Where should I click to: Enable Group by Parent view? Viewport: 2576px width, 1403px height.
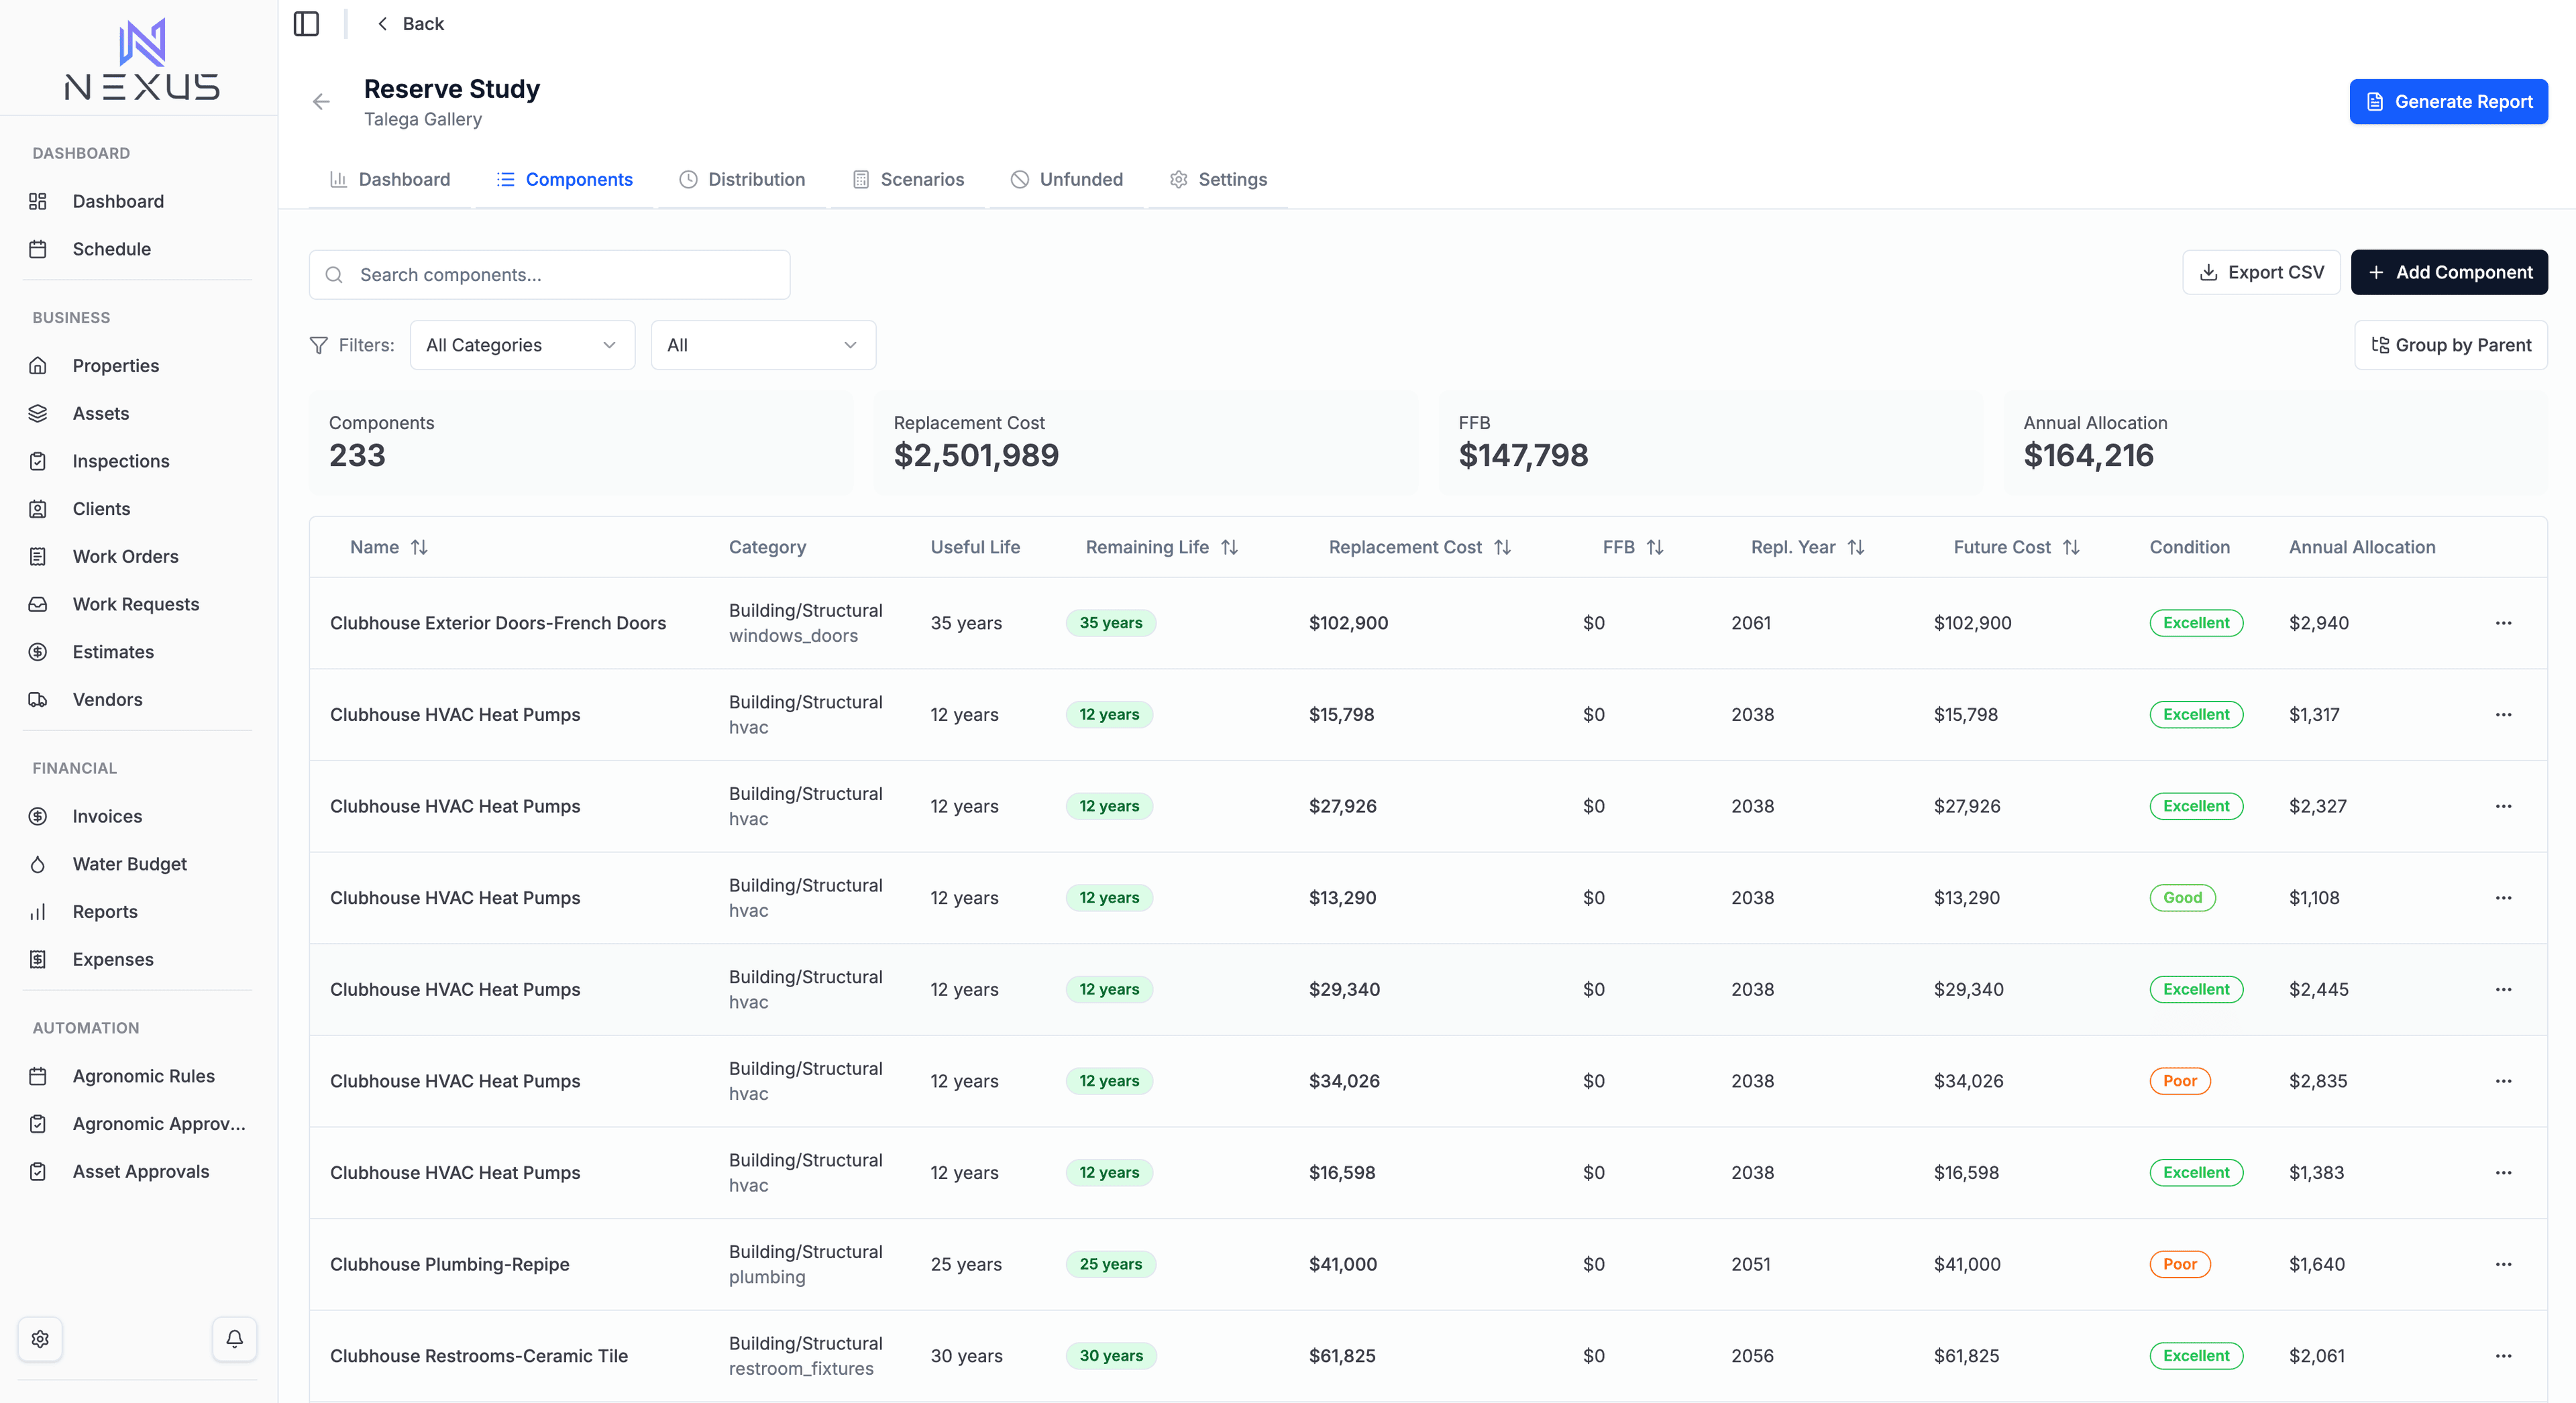[x=2451, y=344]
